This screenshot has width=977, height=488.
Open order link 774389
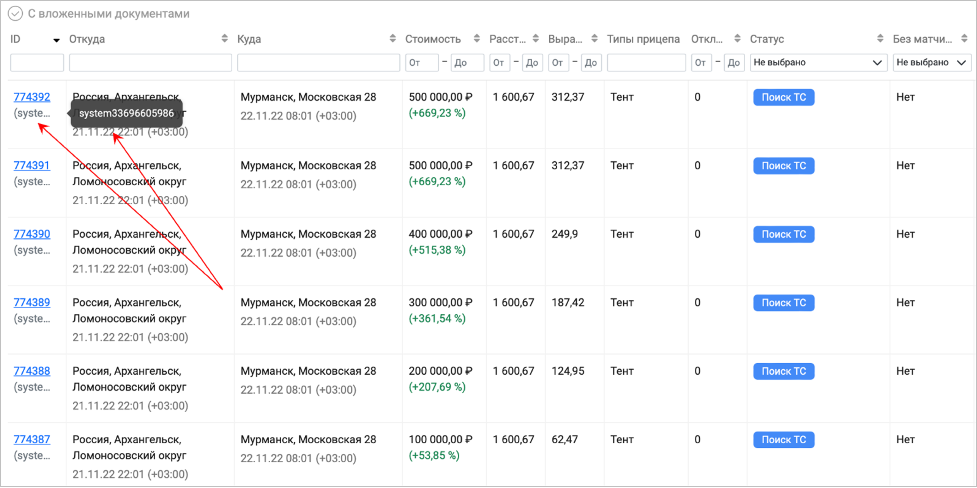click(32, 302)
